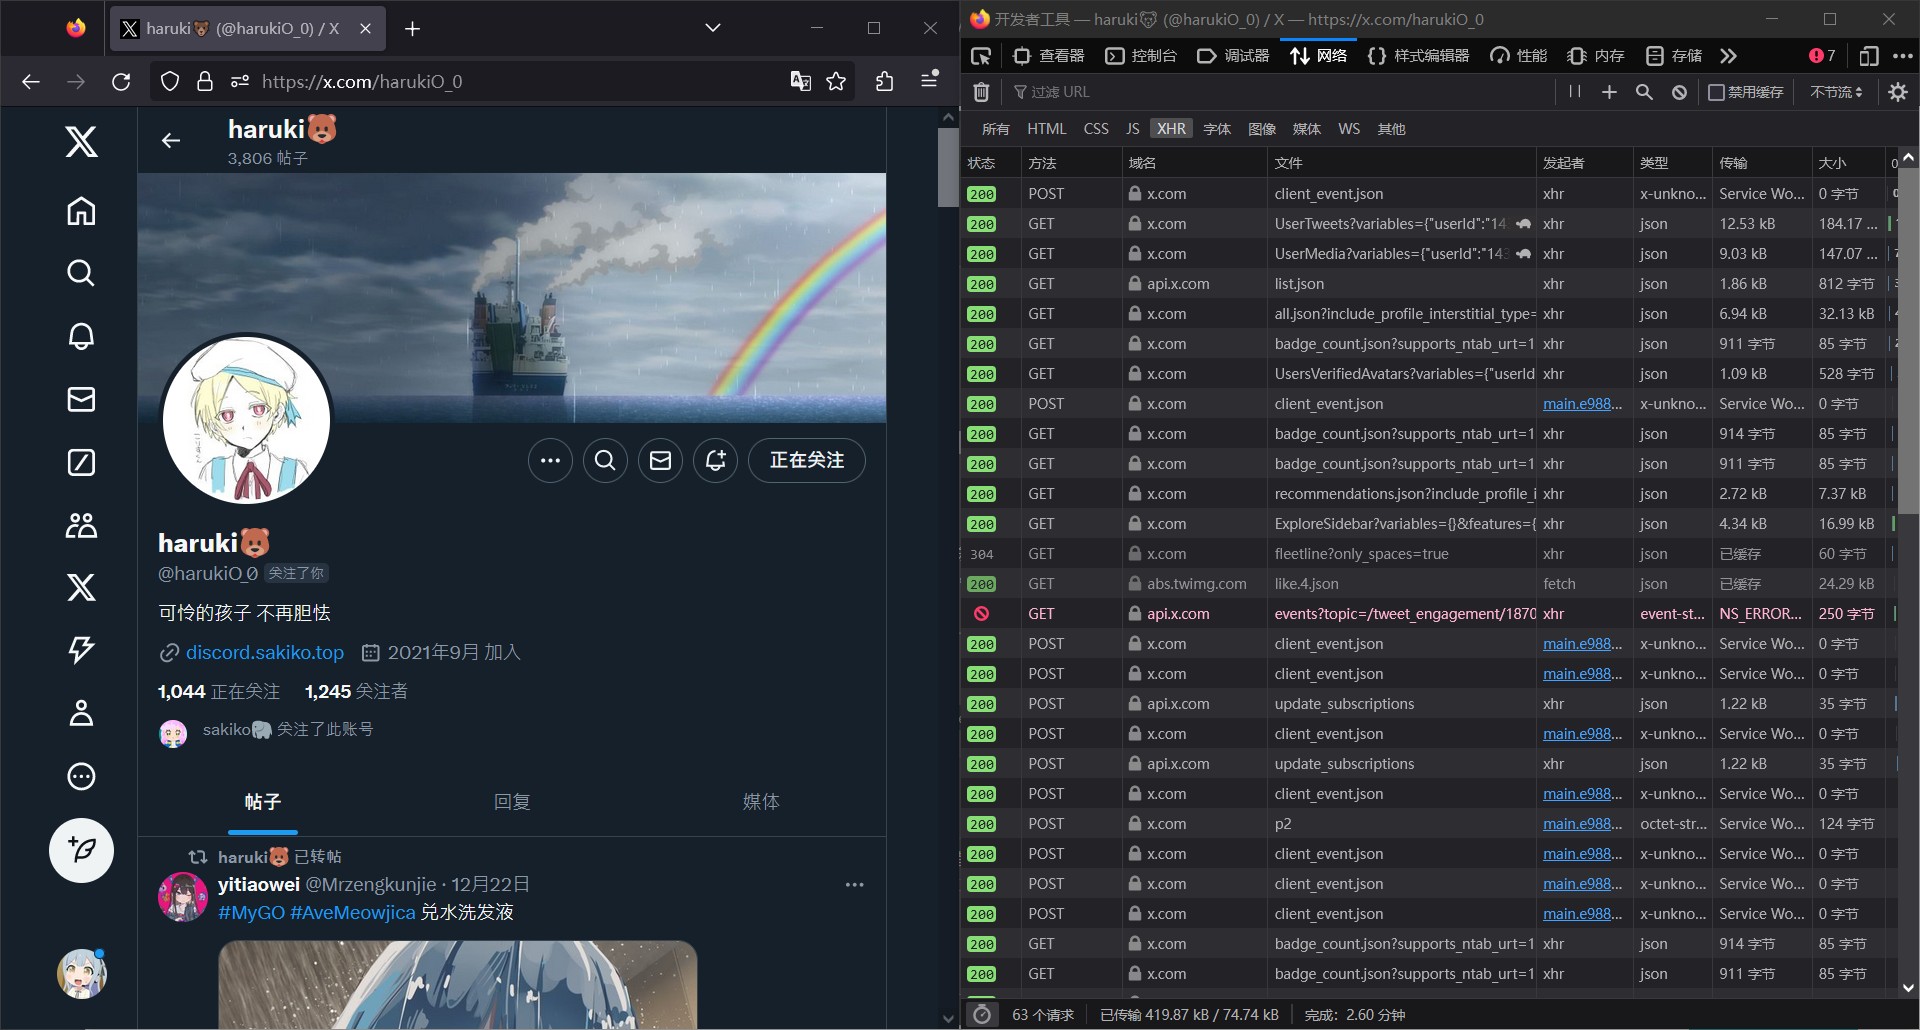Open the X Home icon in sidebar

point(81,211)
